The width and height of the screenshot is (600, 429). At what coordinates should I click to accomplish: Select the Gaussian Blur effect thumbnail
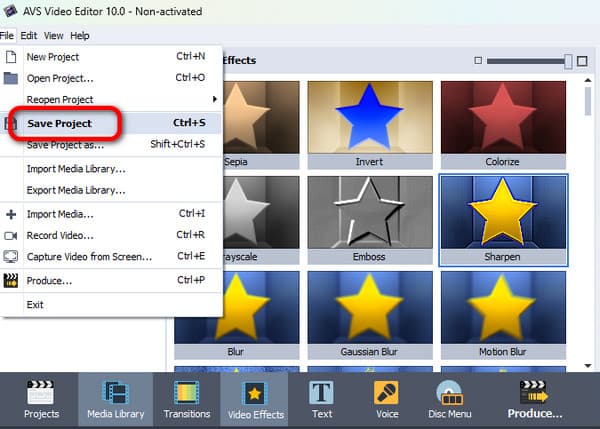pyautogui.click(x=370, y=315)
